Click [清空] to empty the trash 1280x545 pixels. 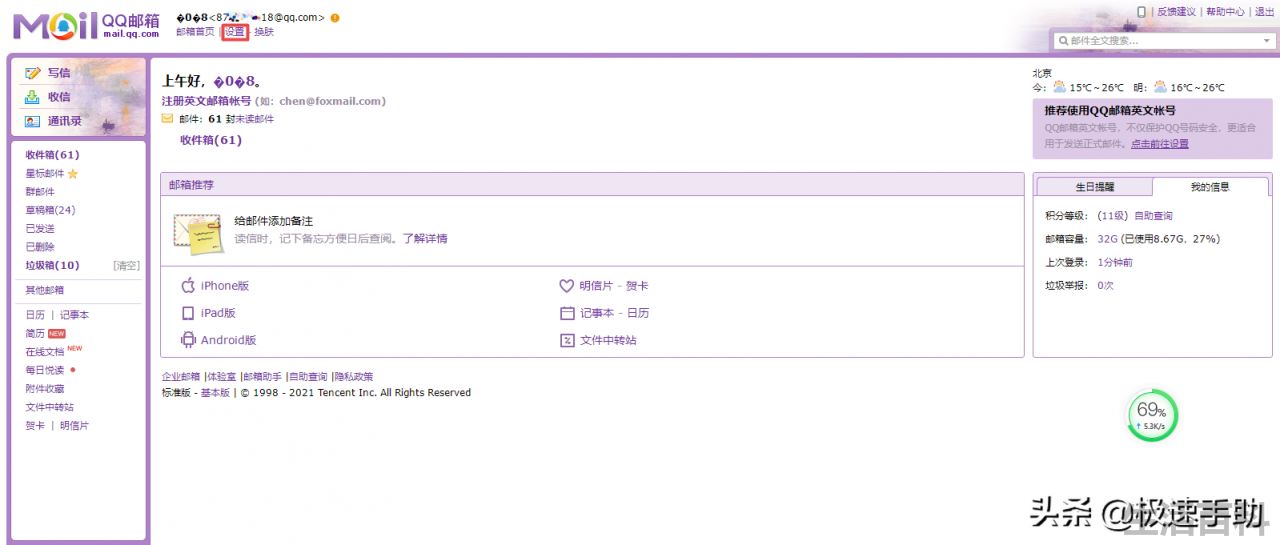pyautogui.click(x=126, y=266)
